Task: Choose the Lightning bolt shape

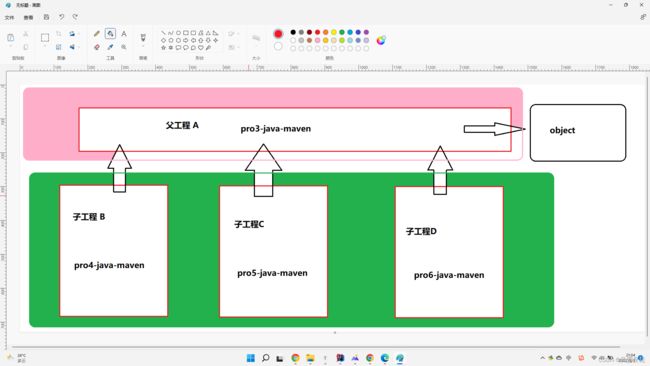Action: [208, 48]
